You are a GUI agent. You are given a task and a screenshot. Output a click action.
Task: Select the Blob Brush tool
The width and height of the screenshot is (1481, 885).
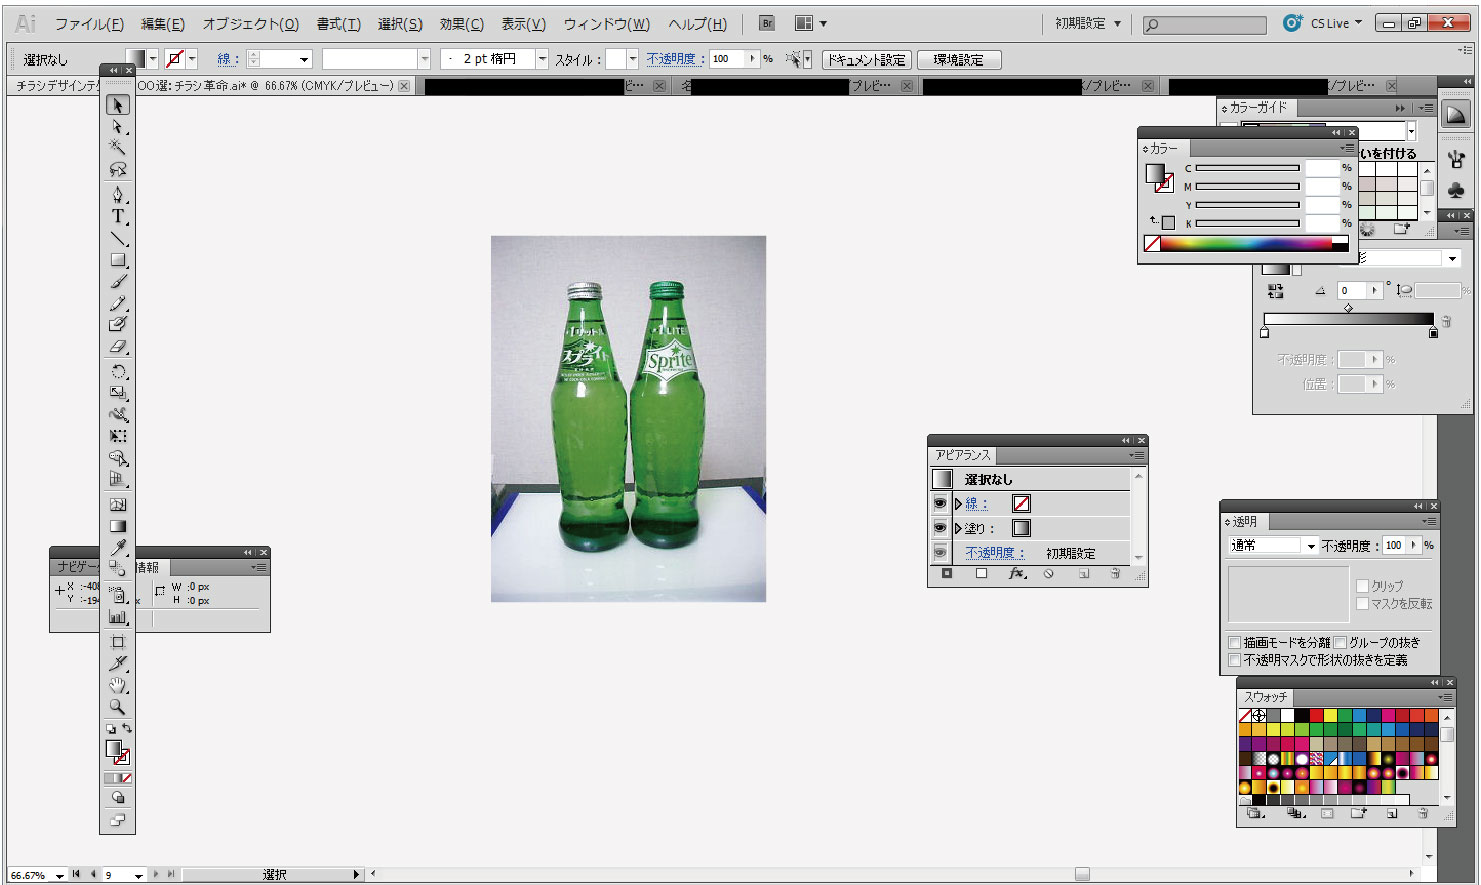tap(117, 324)
